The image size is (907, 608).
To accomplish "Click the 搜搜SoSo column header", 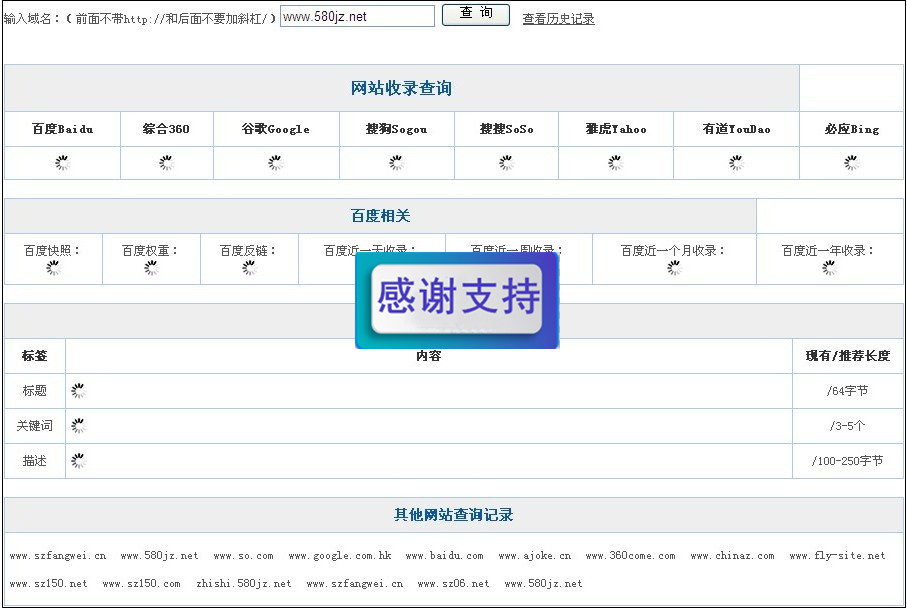I will (x=506, y=129).
